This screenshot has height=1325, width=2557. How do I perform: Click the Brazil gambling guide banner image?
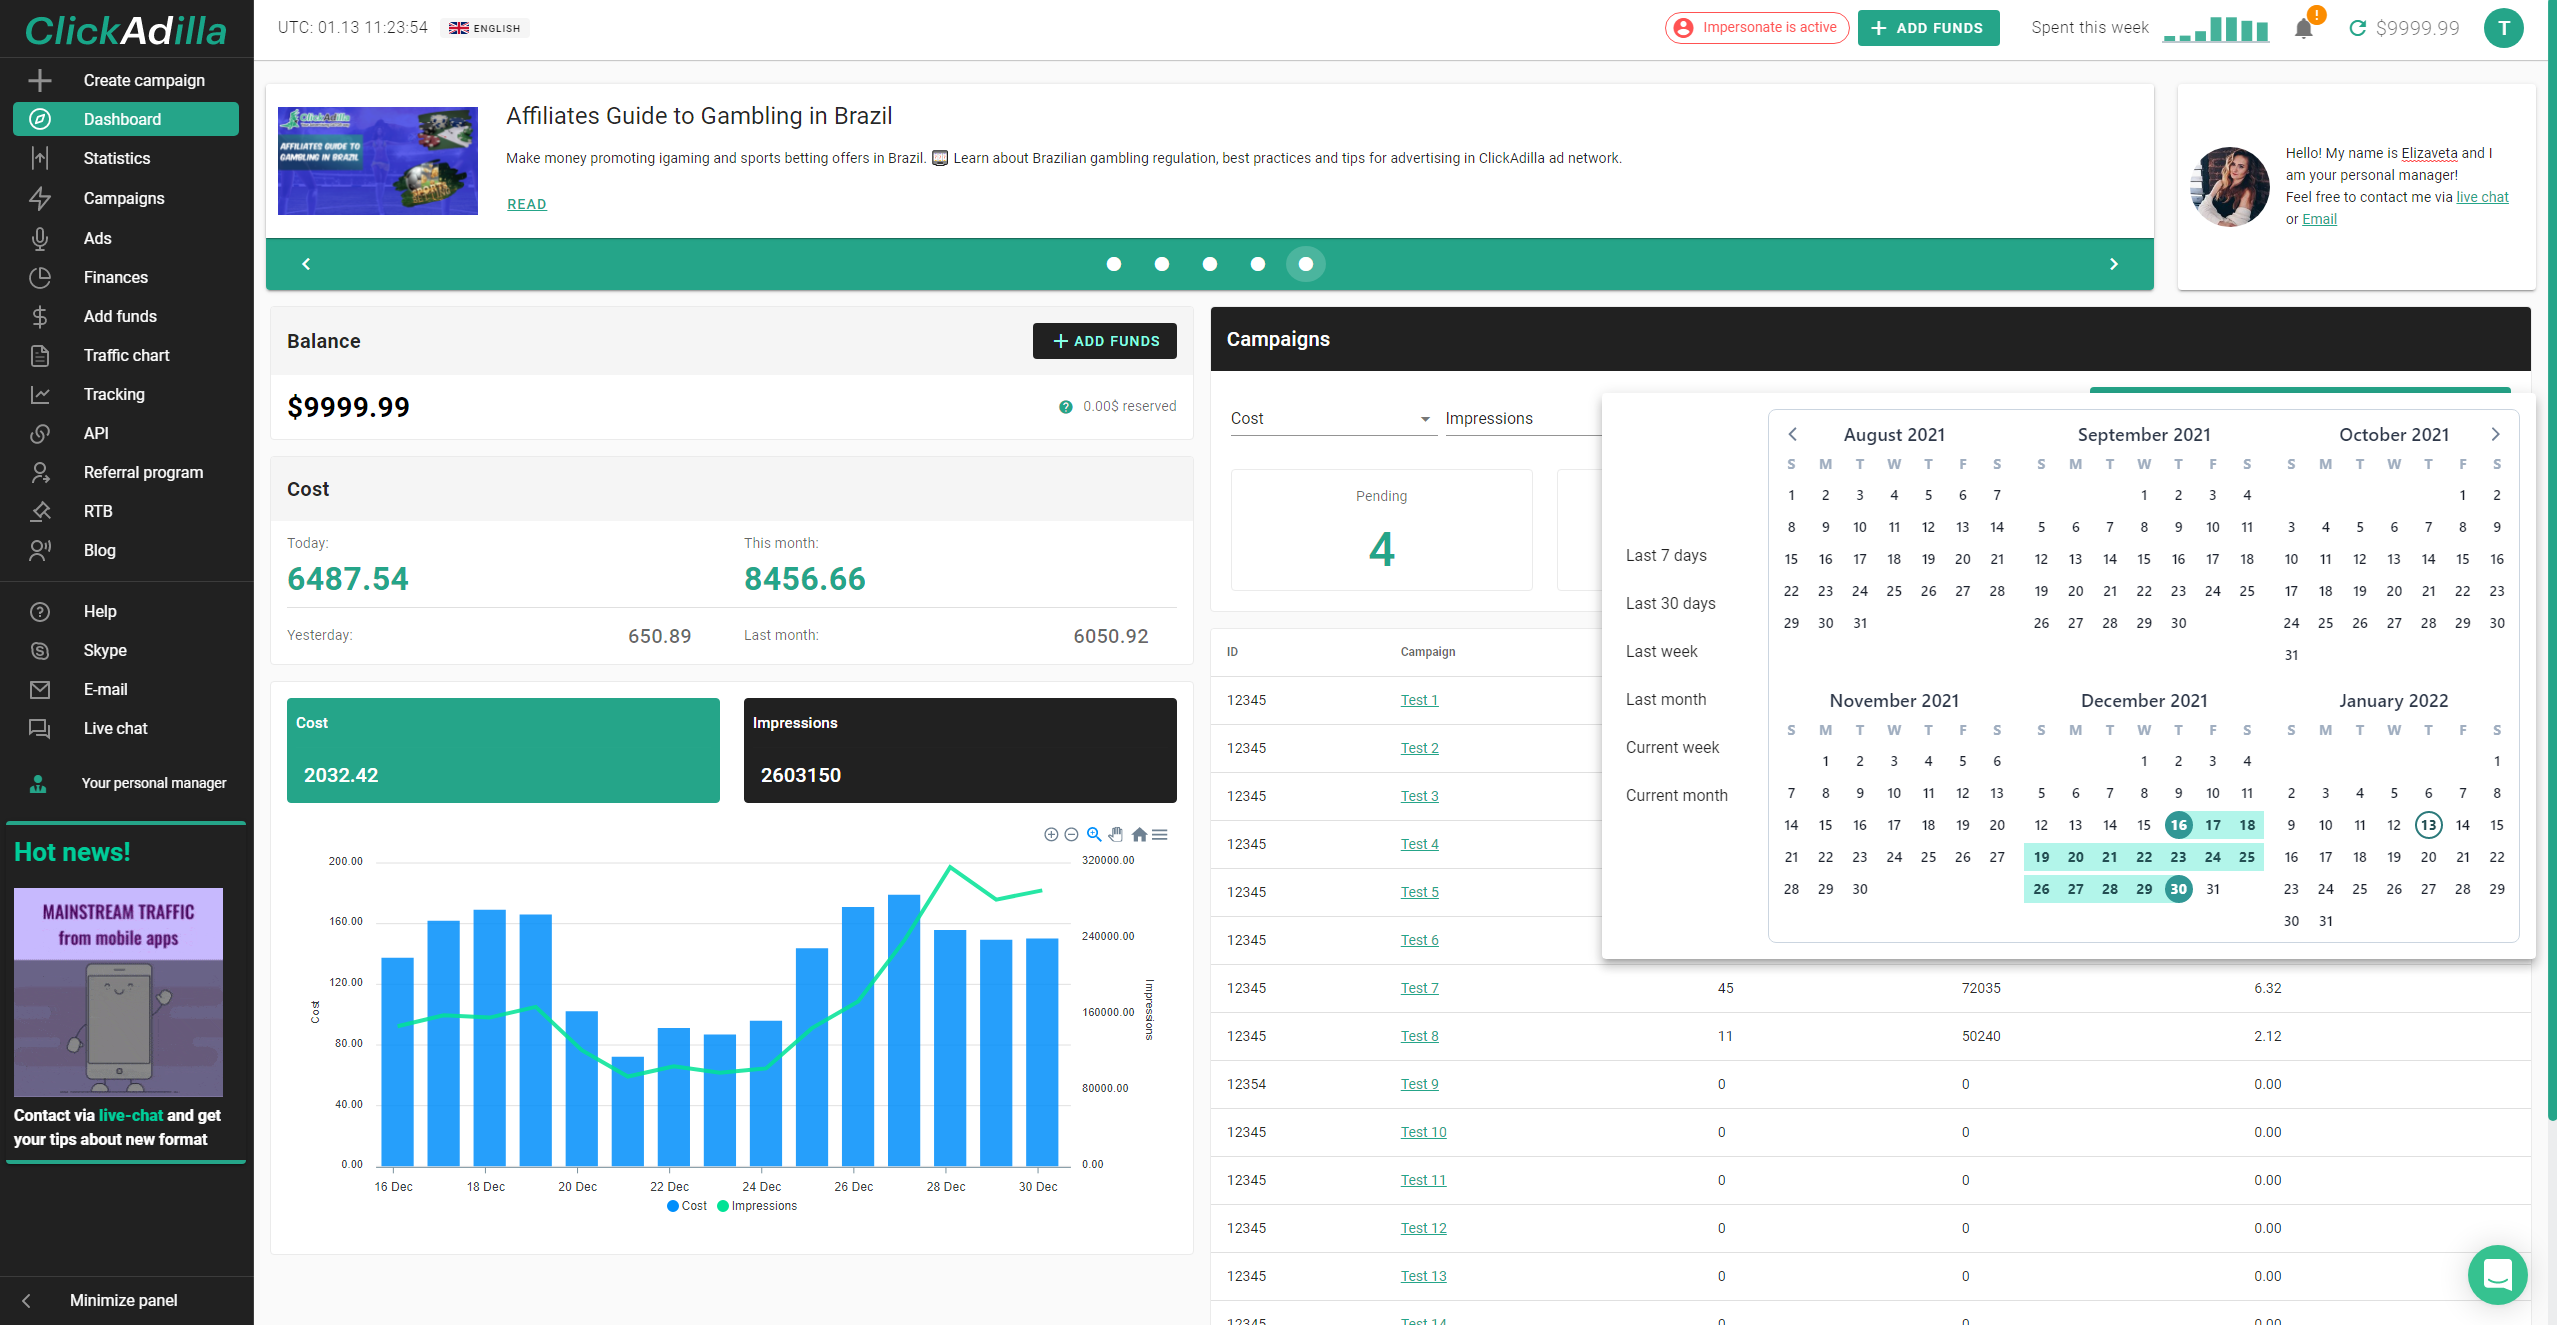coord(378,161)
